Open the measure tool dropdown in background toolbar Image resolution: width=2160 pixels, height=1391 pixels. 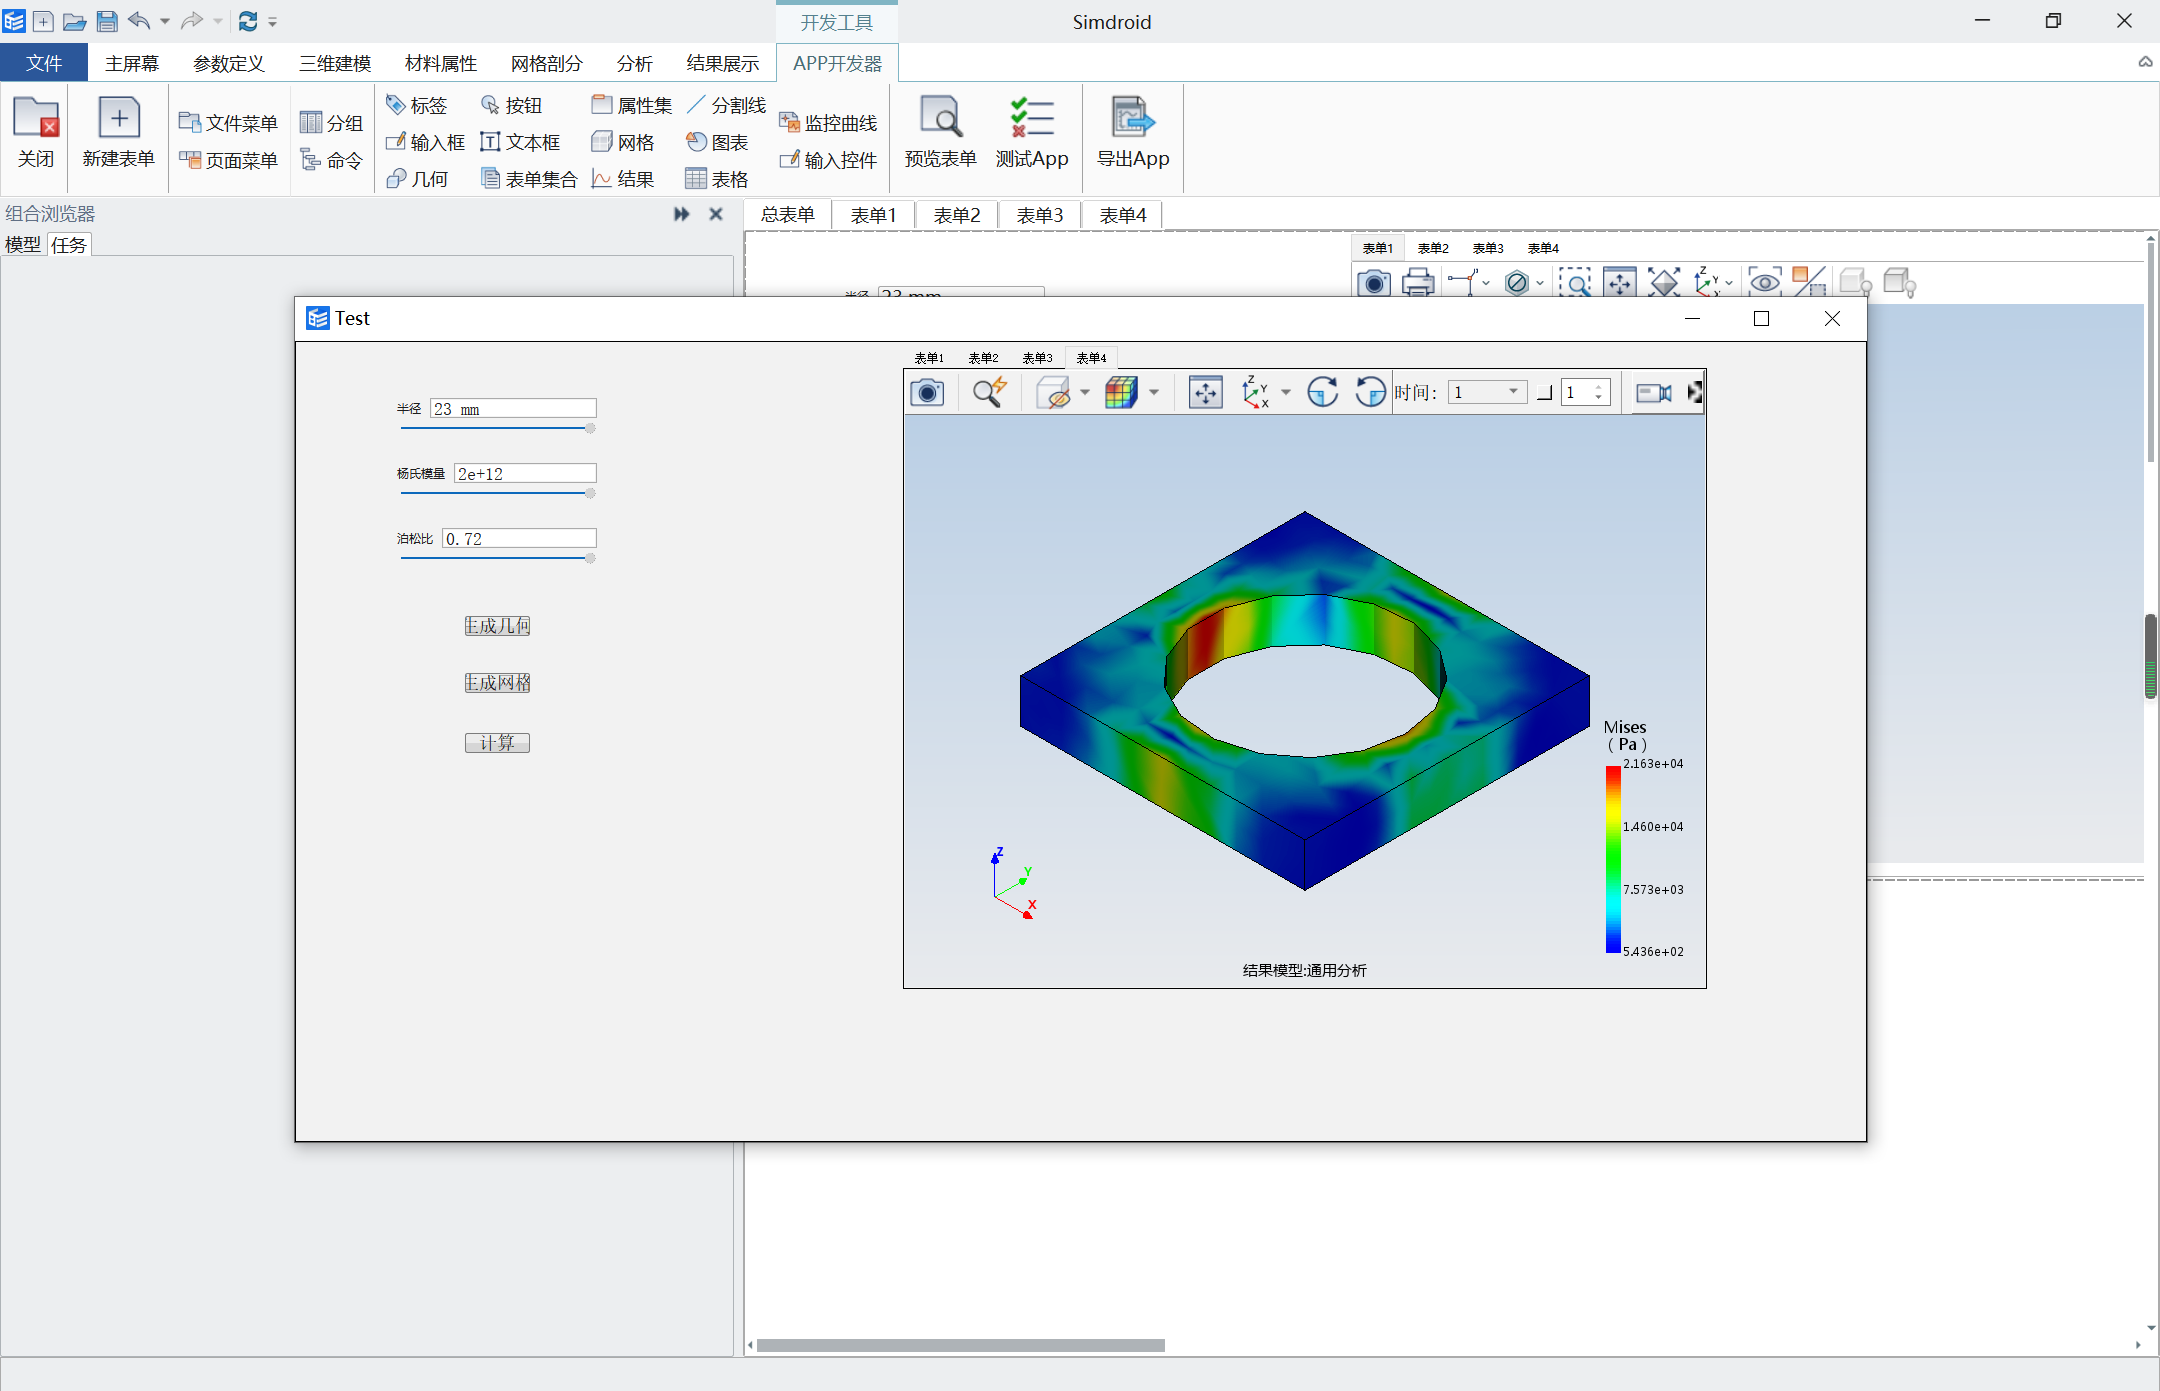[1486, 283]
